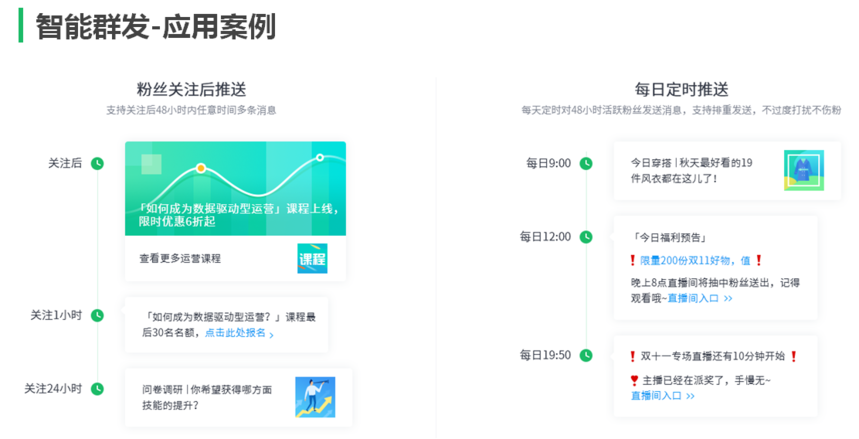859x439 pixels.
Task: Click the coat image in 今日穿搭 card
Action: (x=803, y=170)
